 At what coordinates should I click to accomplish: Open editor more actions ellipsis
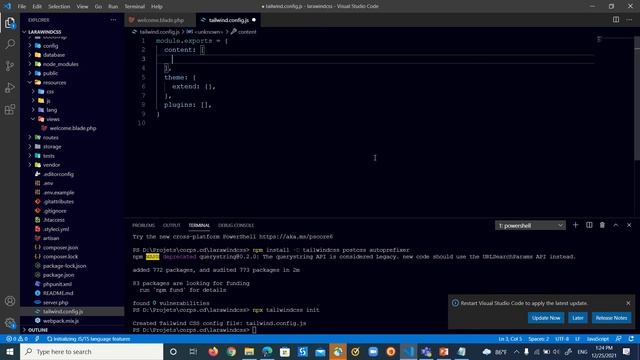(x=629, y=20)
